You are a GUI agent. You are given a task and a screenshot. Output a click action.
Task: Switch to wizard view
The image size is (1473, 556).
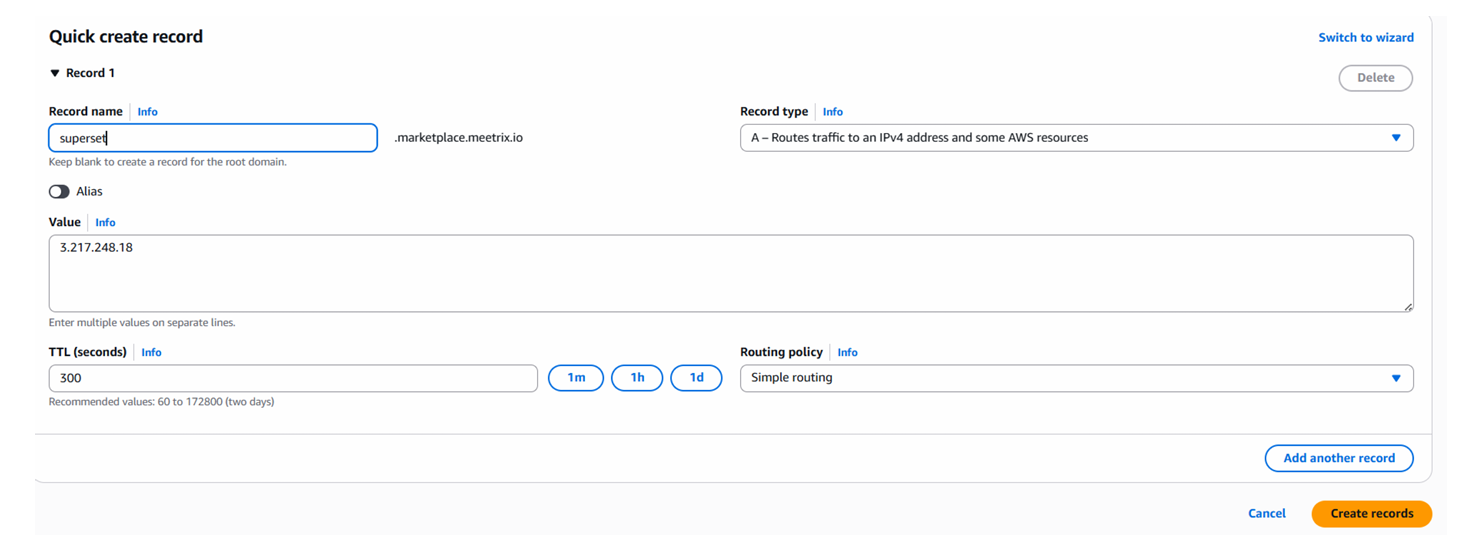(1365, 38)
